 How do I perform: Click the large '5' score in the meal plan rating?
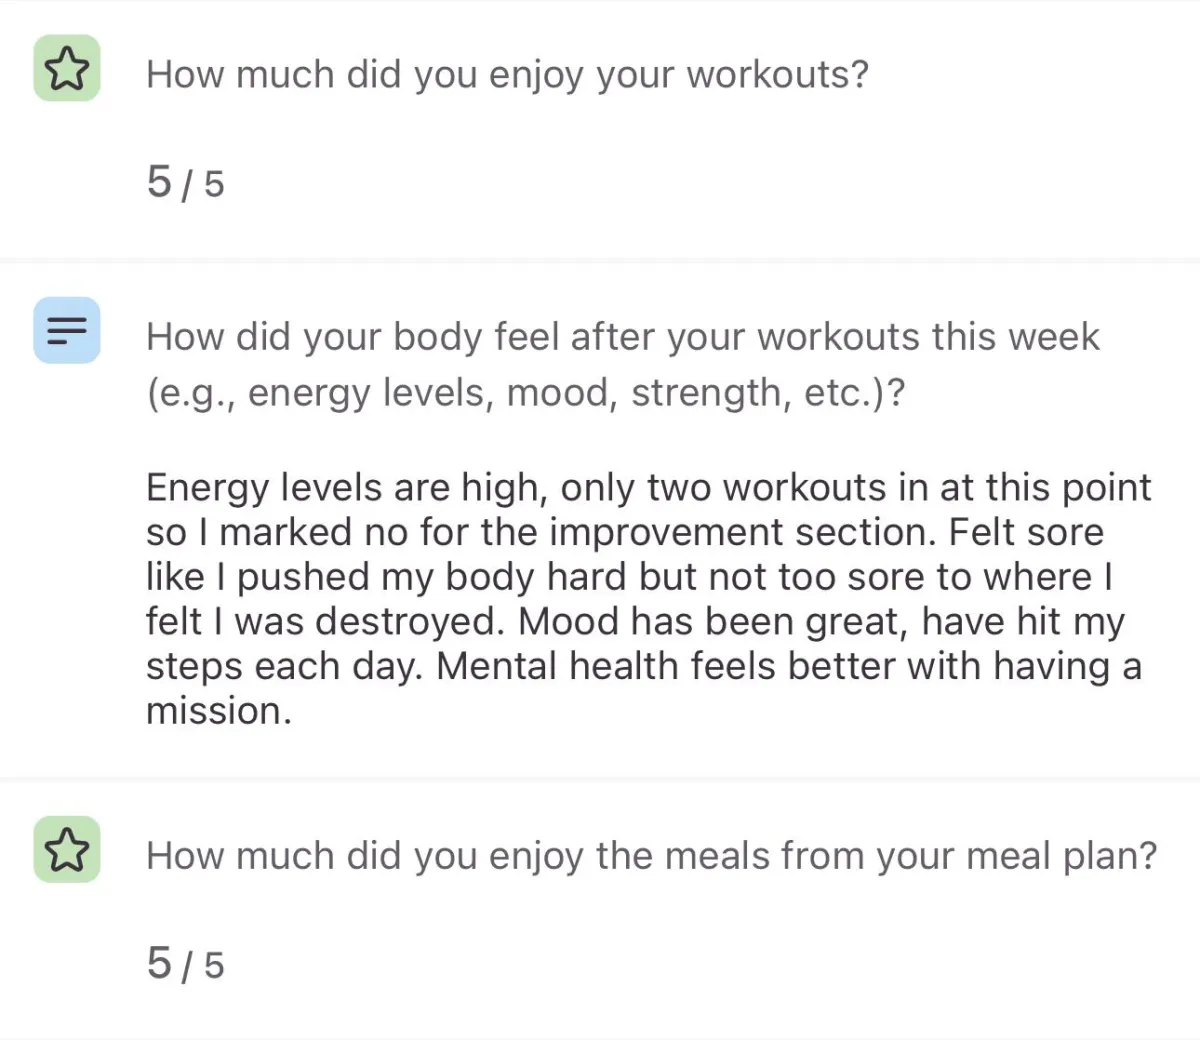pyautogui.click(x=159, y=962)
